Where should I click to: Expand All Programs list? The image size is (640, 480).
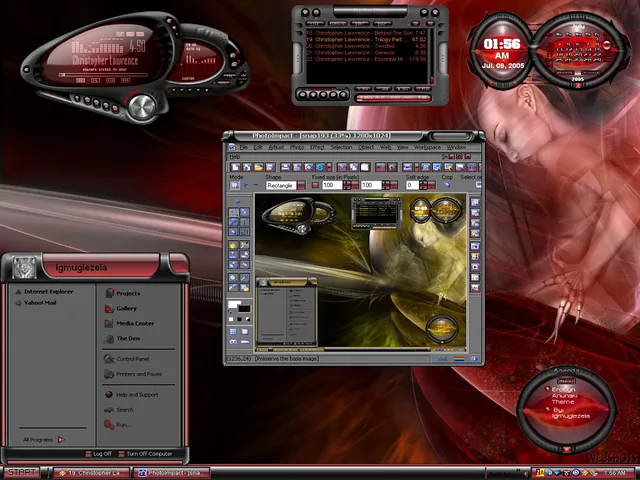44,439
